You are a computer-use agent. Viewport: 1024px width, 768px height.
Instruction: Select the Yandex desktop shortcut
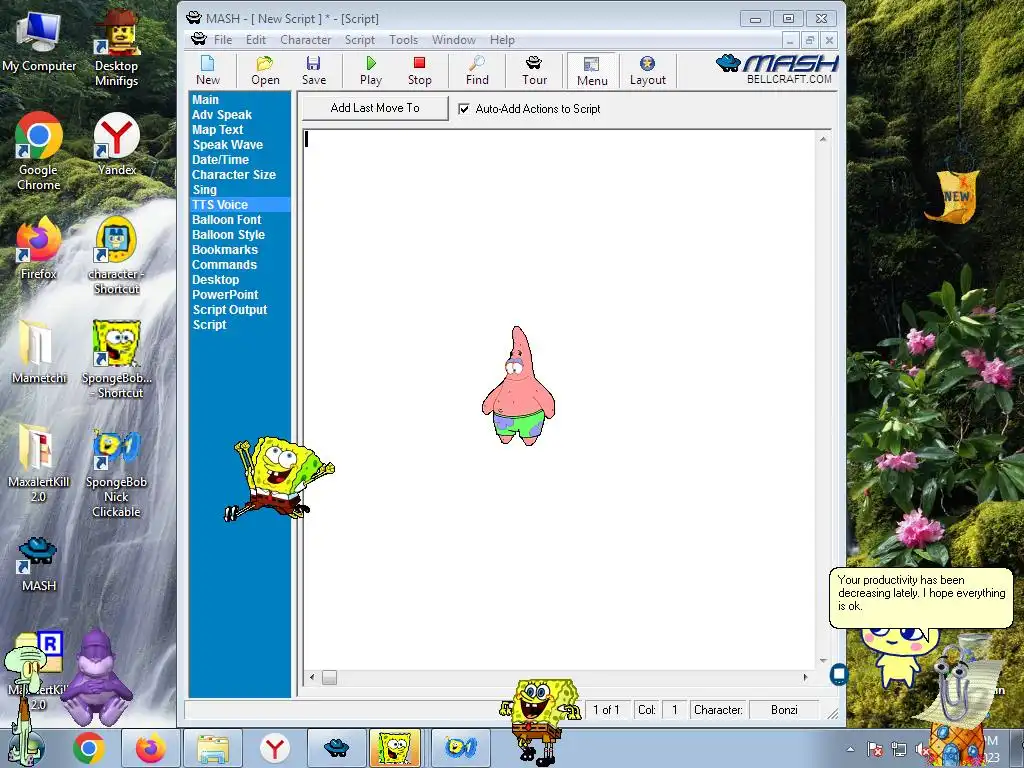[116, 144]
